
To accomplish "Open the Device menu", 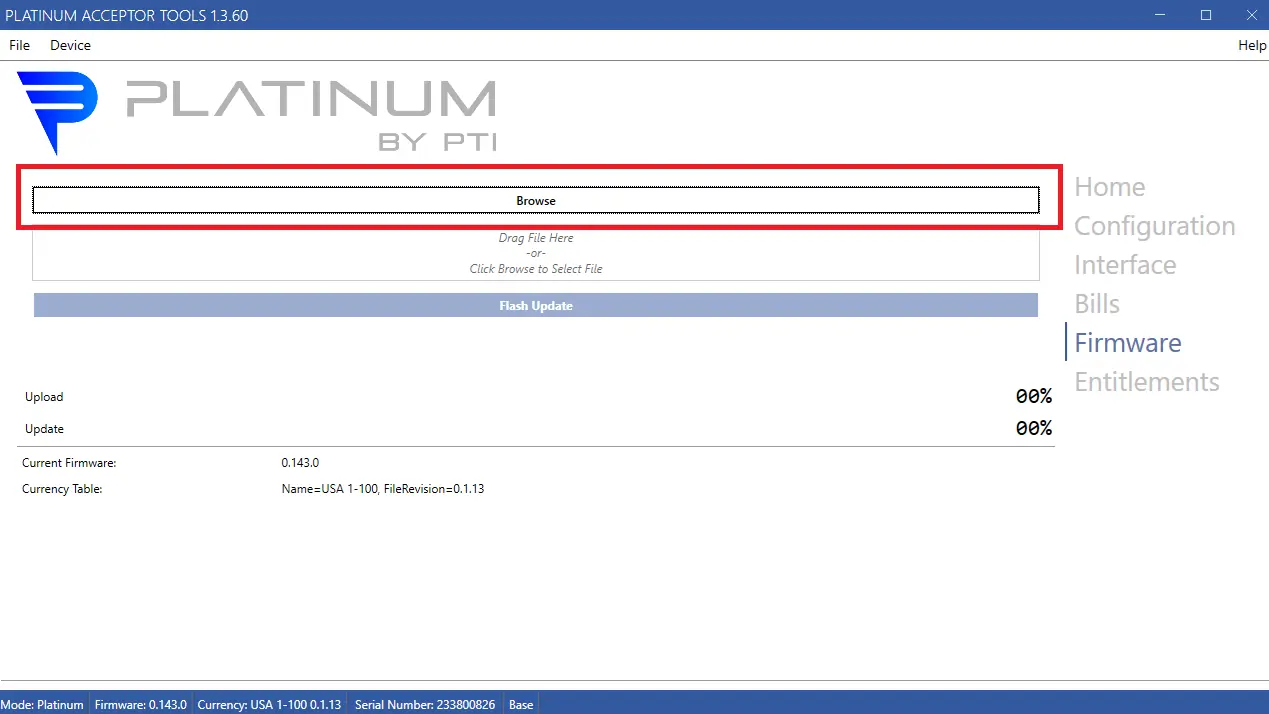I will pos(70,45).
